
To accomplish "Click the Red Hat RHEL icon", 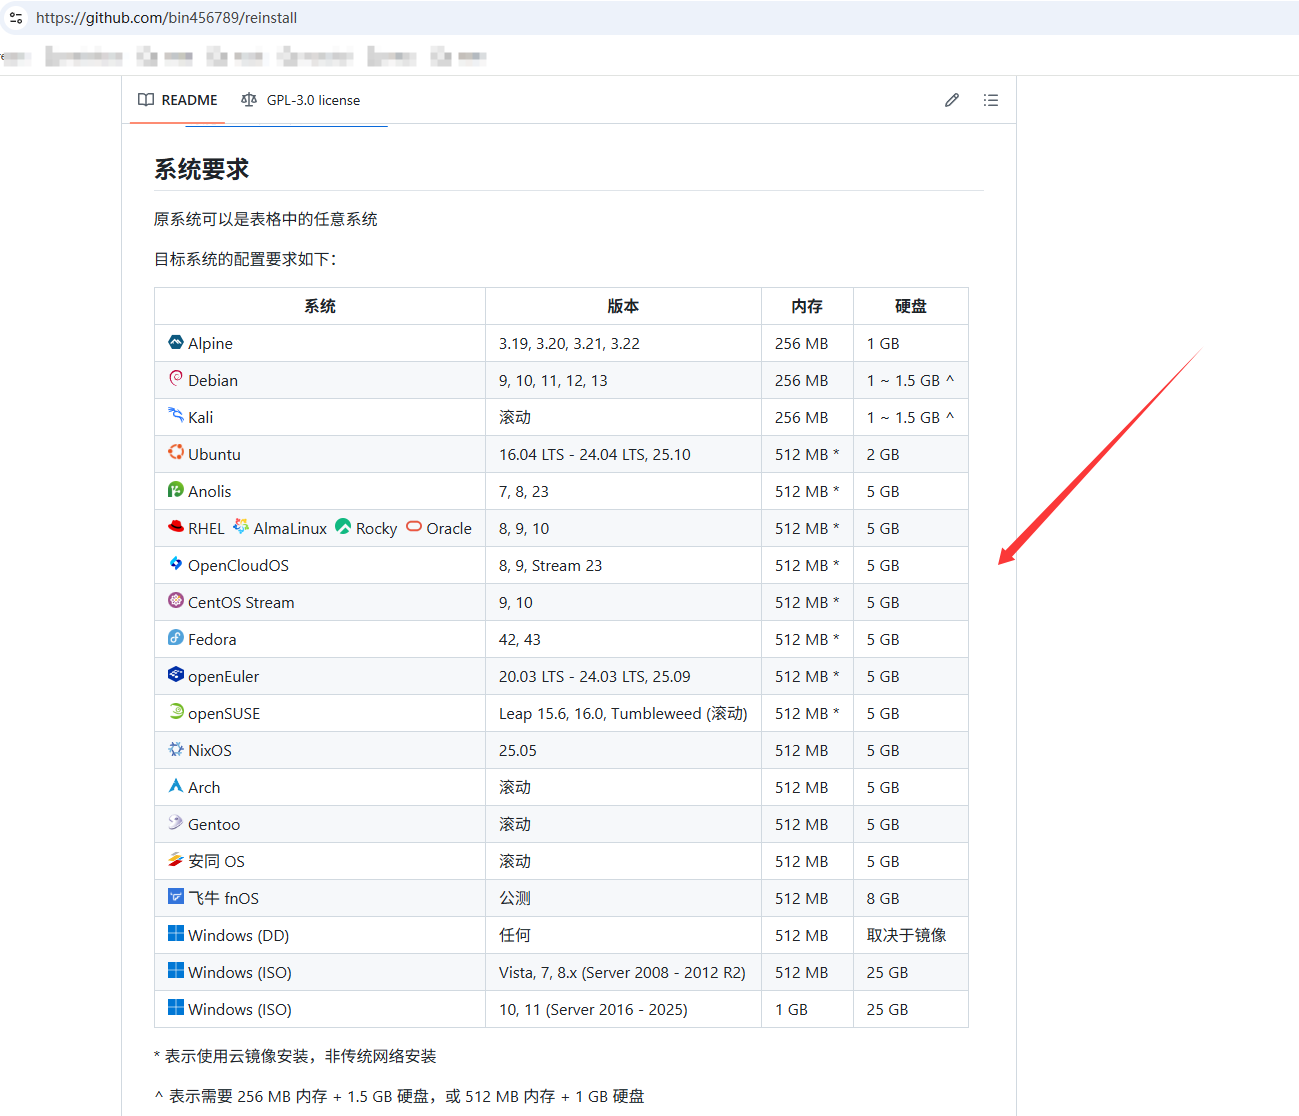I will (176, 526).
